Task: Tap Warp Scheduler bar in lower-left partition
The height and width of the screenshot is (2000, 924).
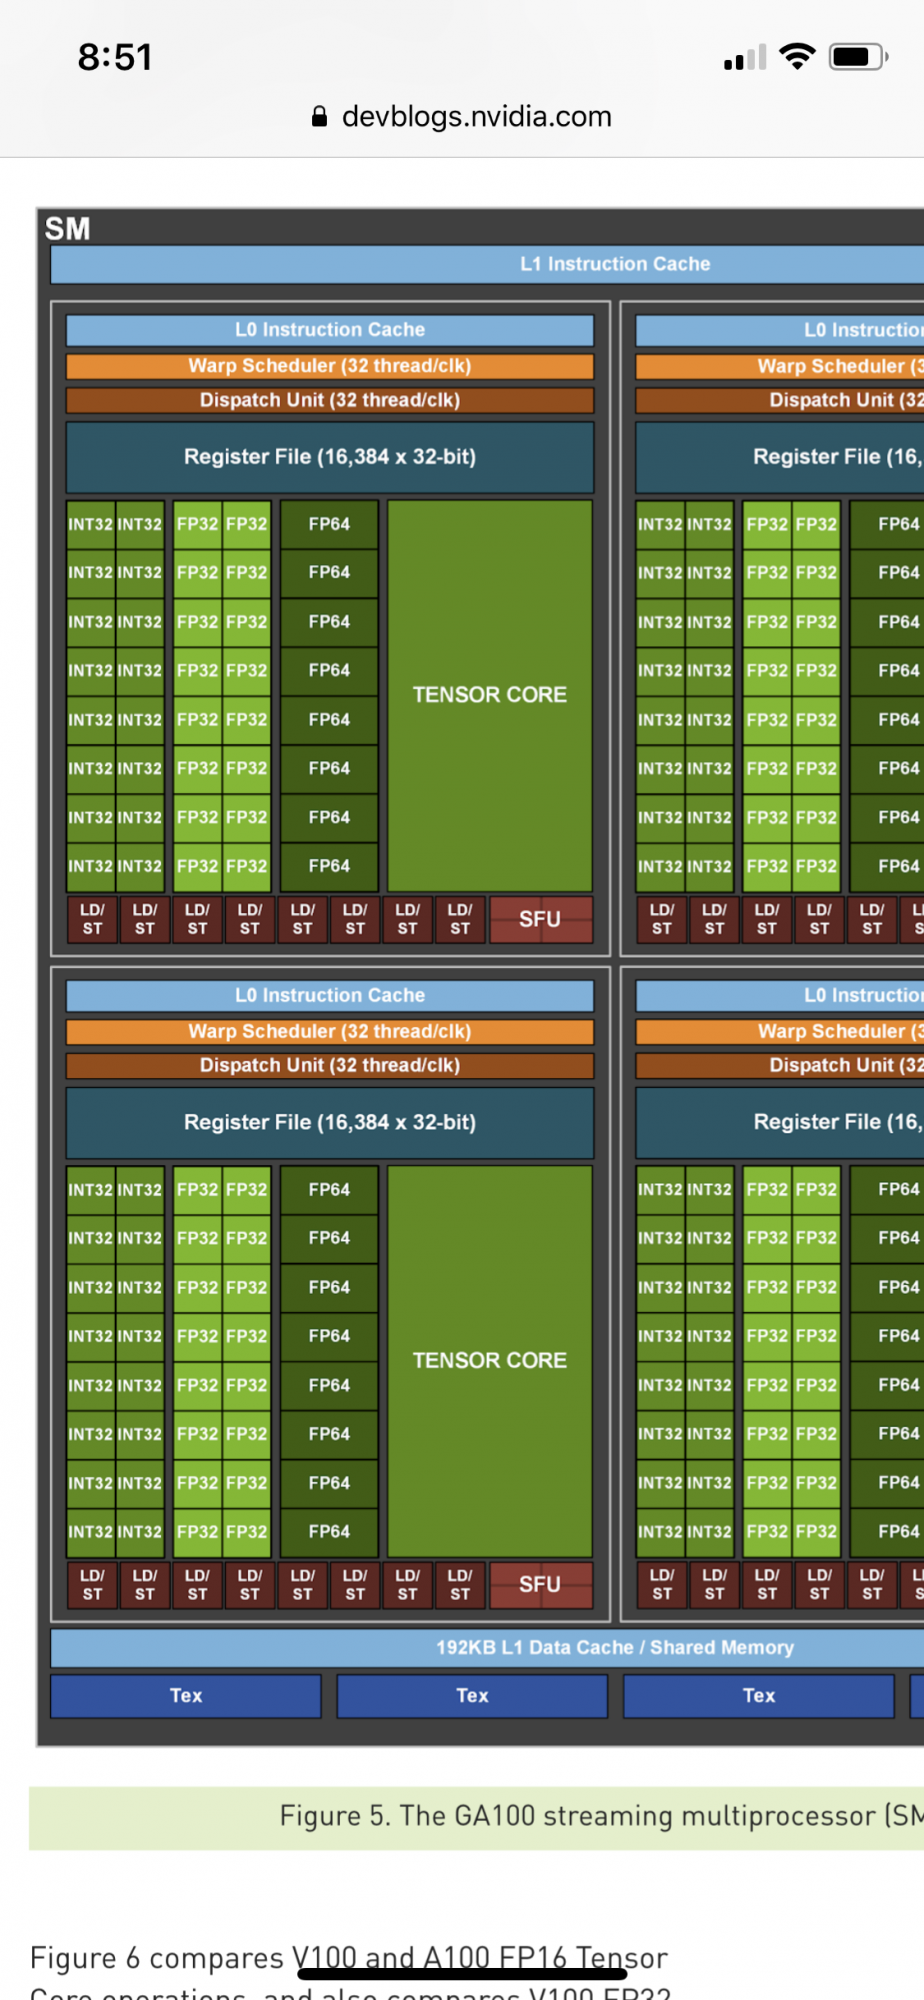Action: [330, 1031]
